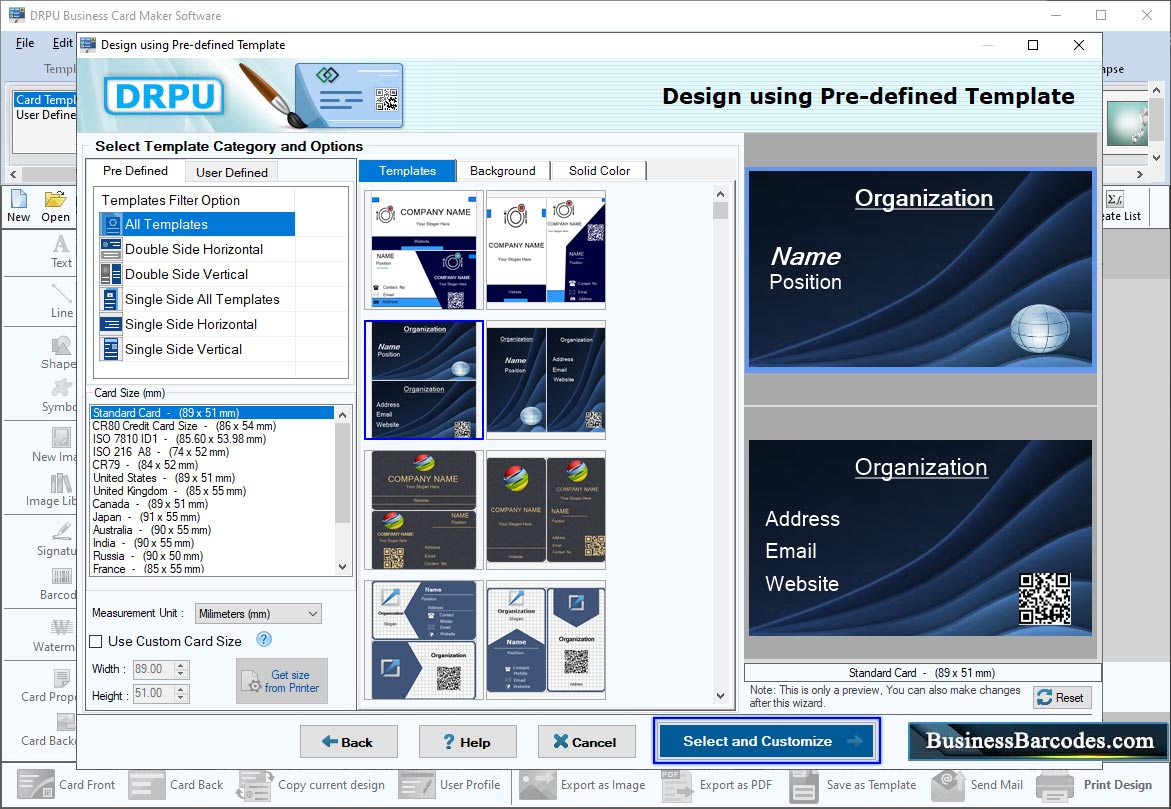Open the Edit menu
Image resolution: width=1171 pixels, height=809 pixels.
click(63, 43)
